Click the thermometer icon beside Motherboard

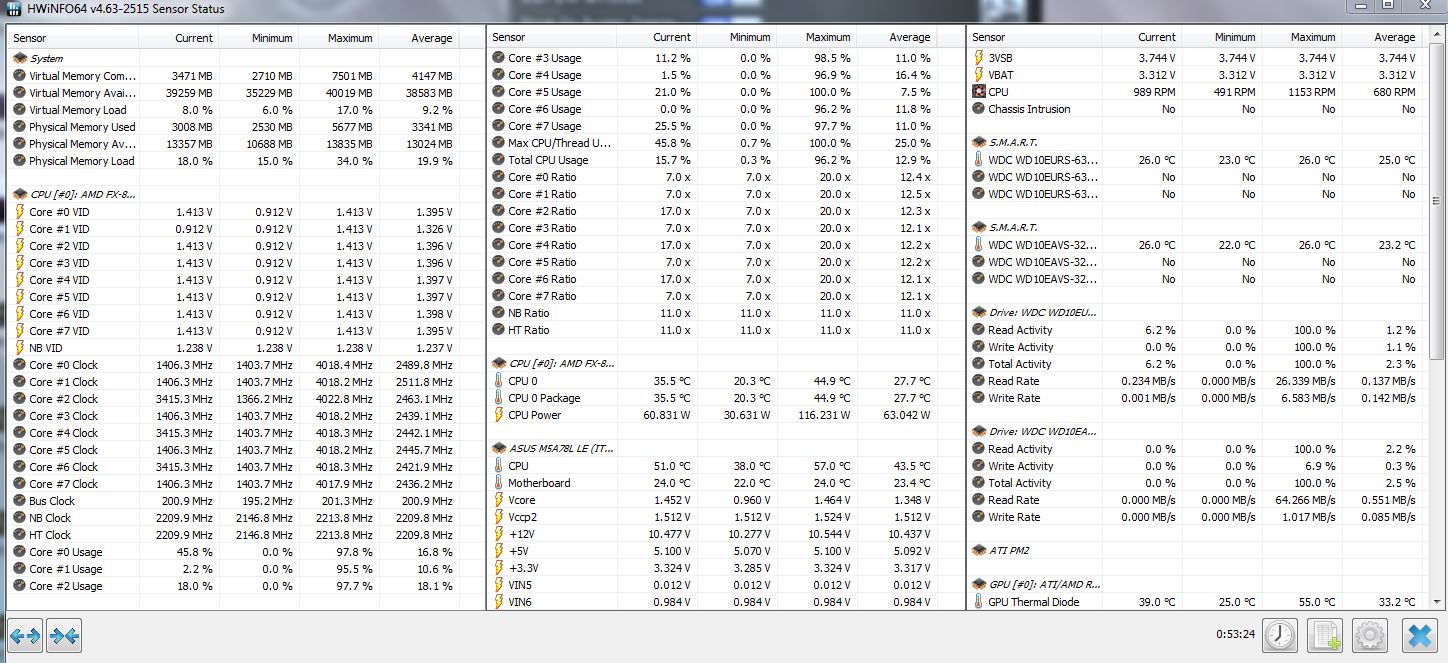[499, 483]
